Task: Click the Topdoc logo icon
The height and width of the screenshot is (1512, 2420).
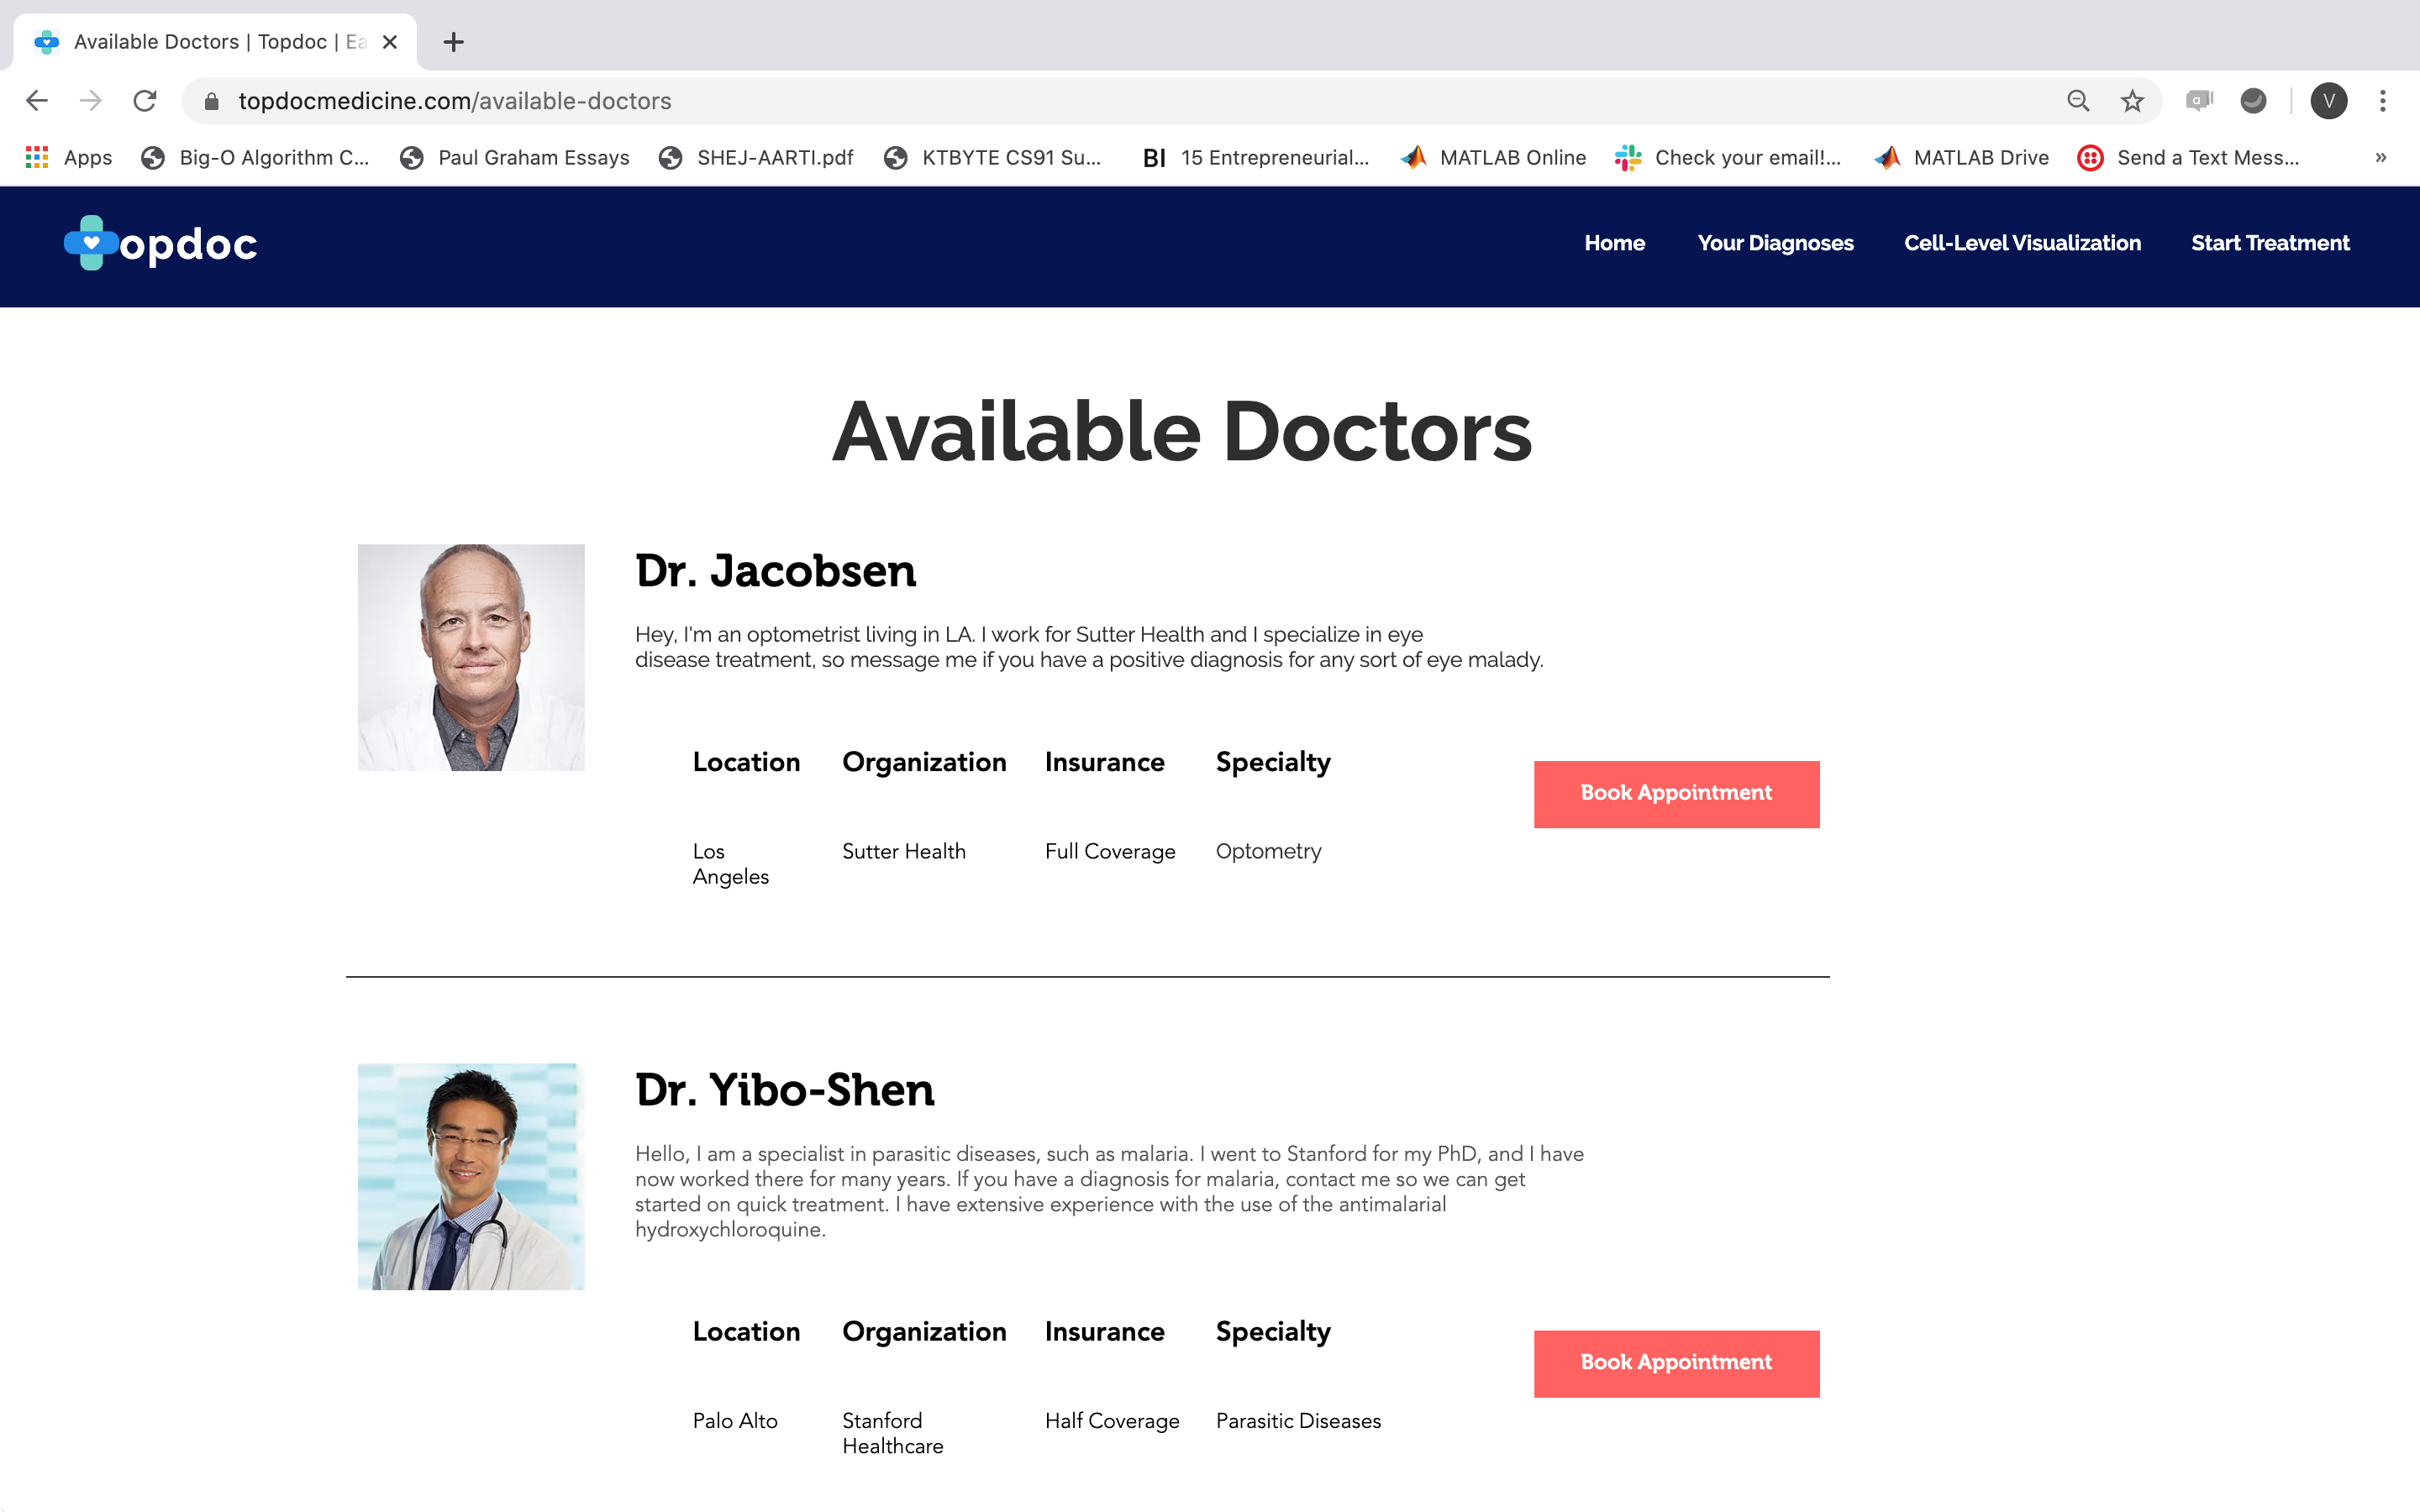Action: 90,243
